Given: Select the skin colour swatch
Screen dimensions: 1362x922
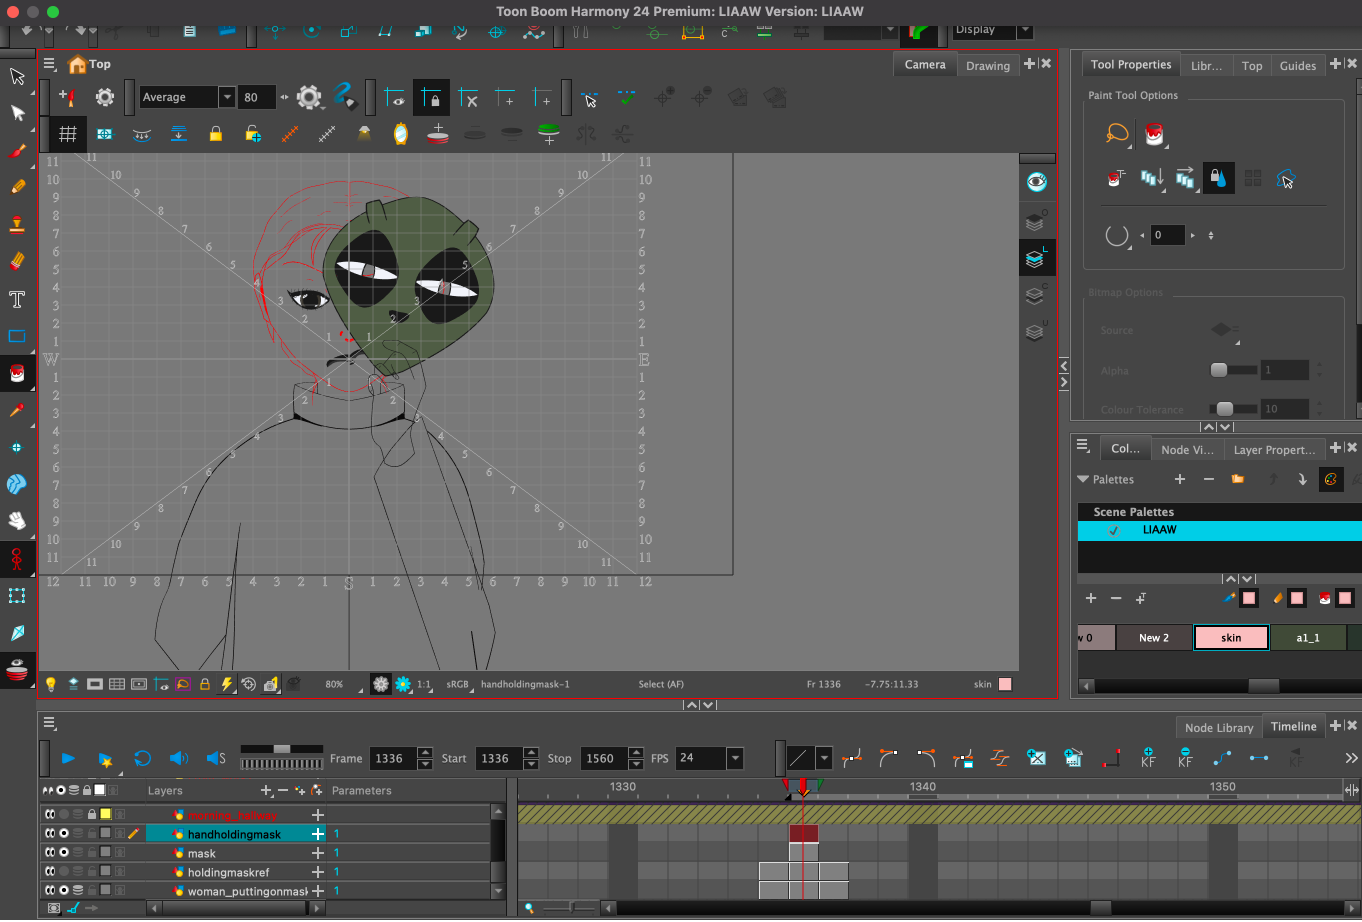Looking at the screenshot, I should tap(1232, 637).
